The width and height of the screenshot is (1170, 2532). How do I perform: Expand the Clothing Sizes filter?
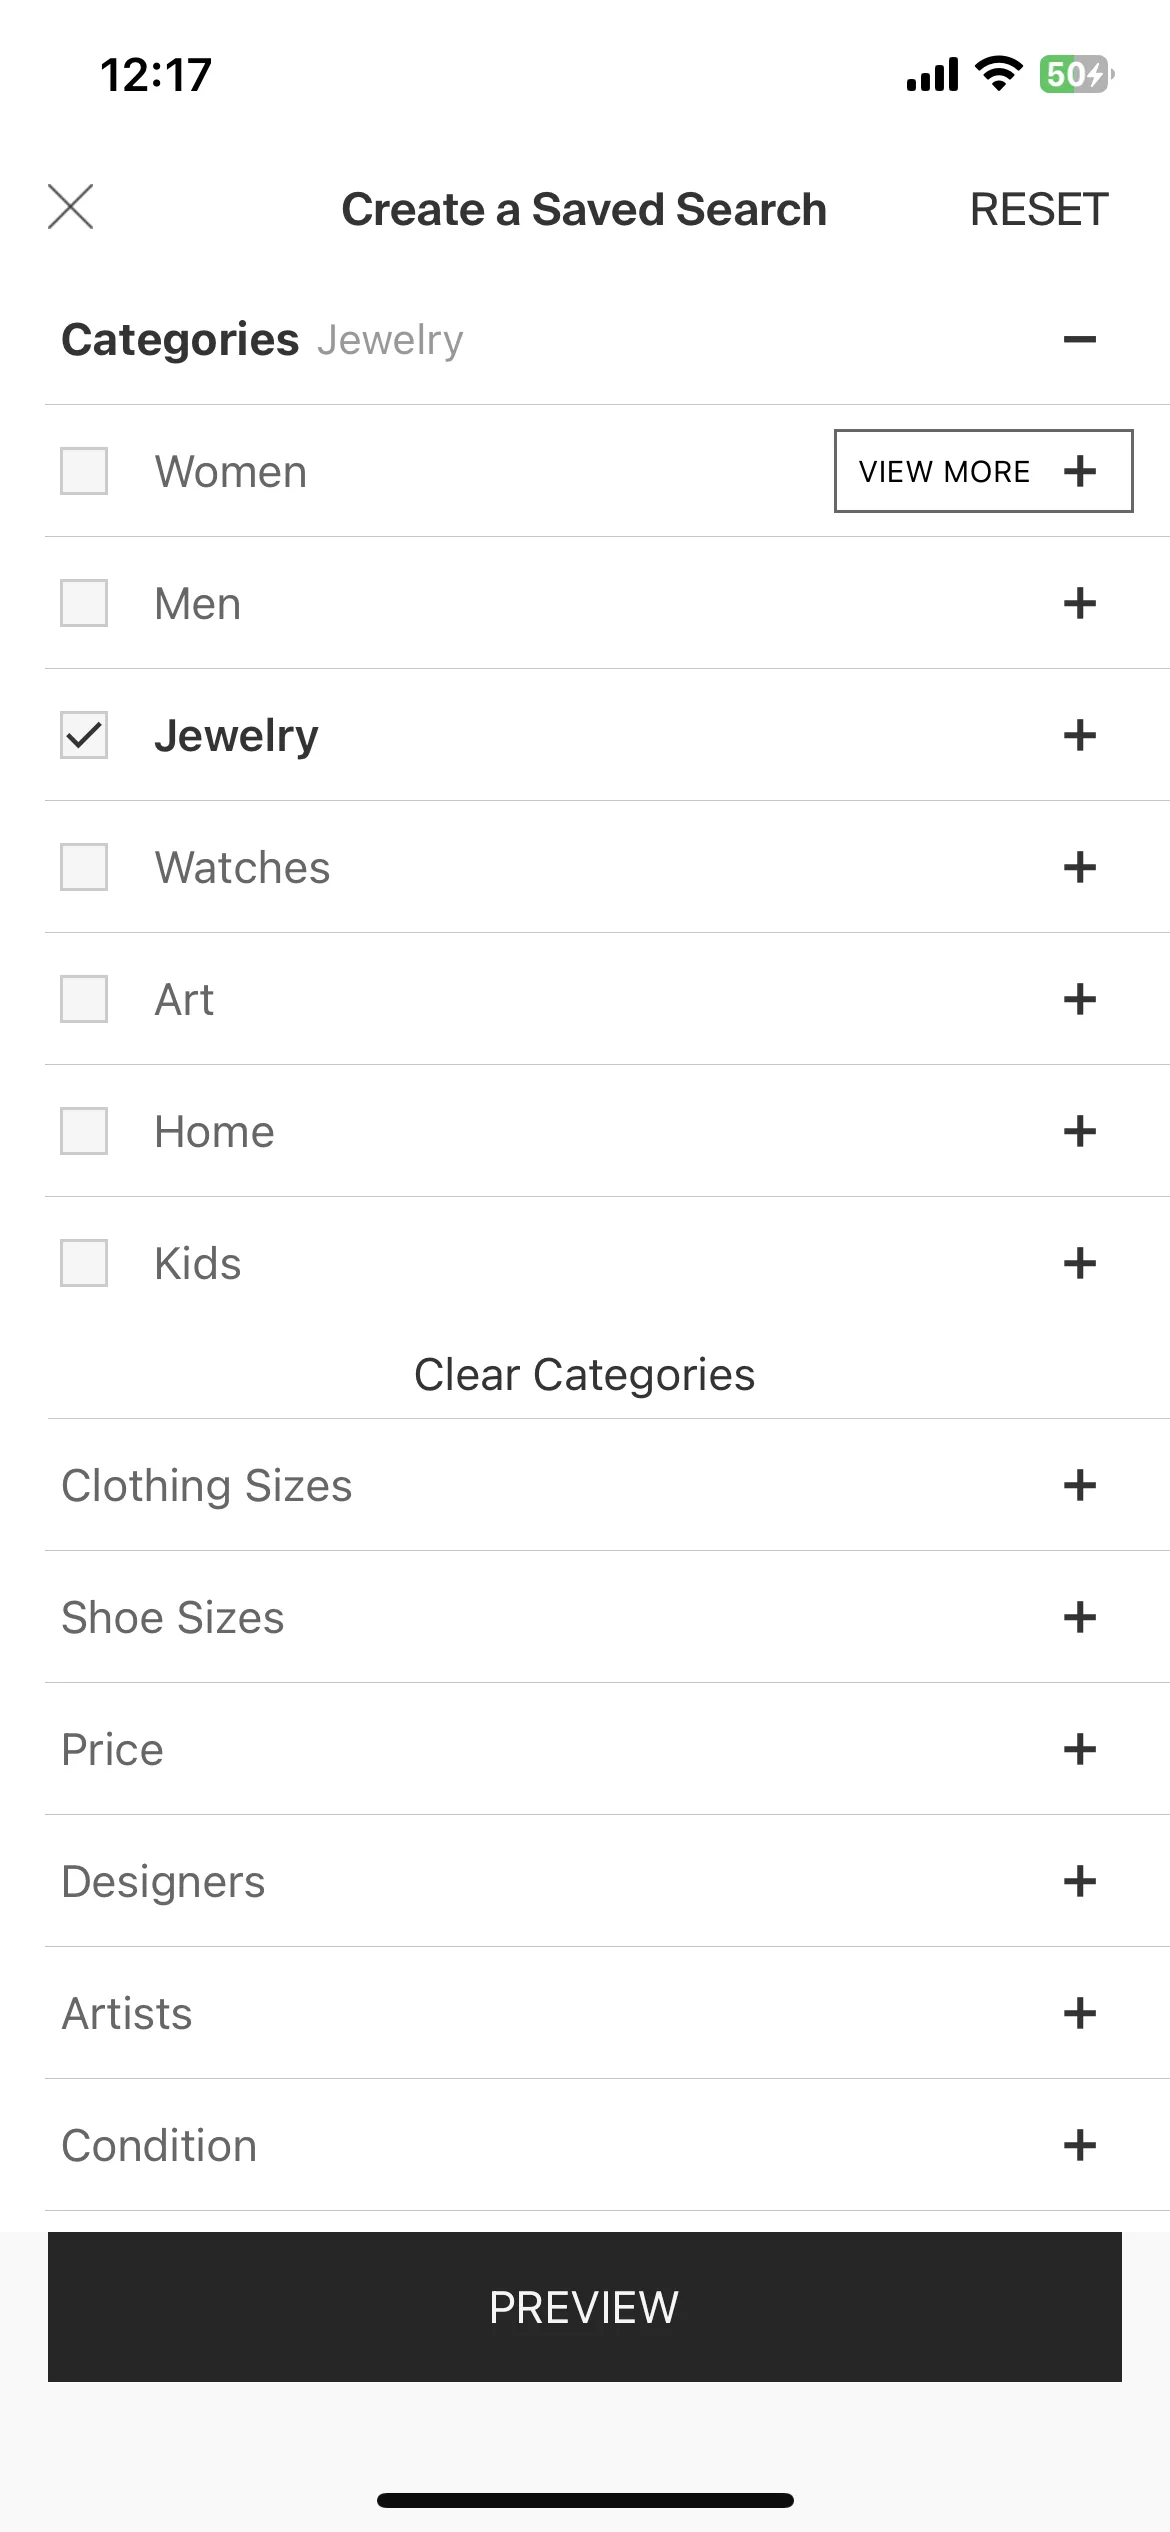point(607,1485)
